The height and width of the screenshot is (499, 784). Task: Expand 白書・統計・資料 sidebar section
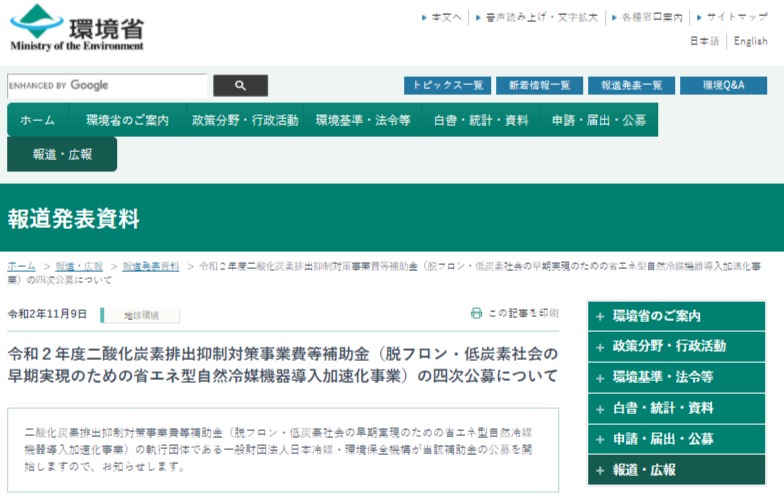(x=676, y=408)
